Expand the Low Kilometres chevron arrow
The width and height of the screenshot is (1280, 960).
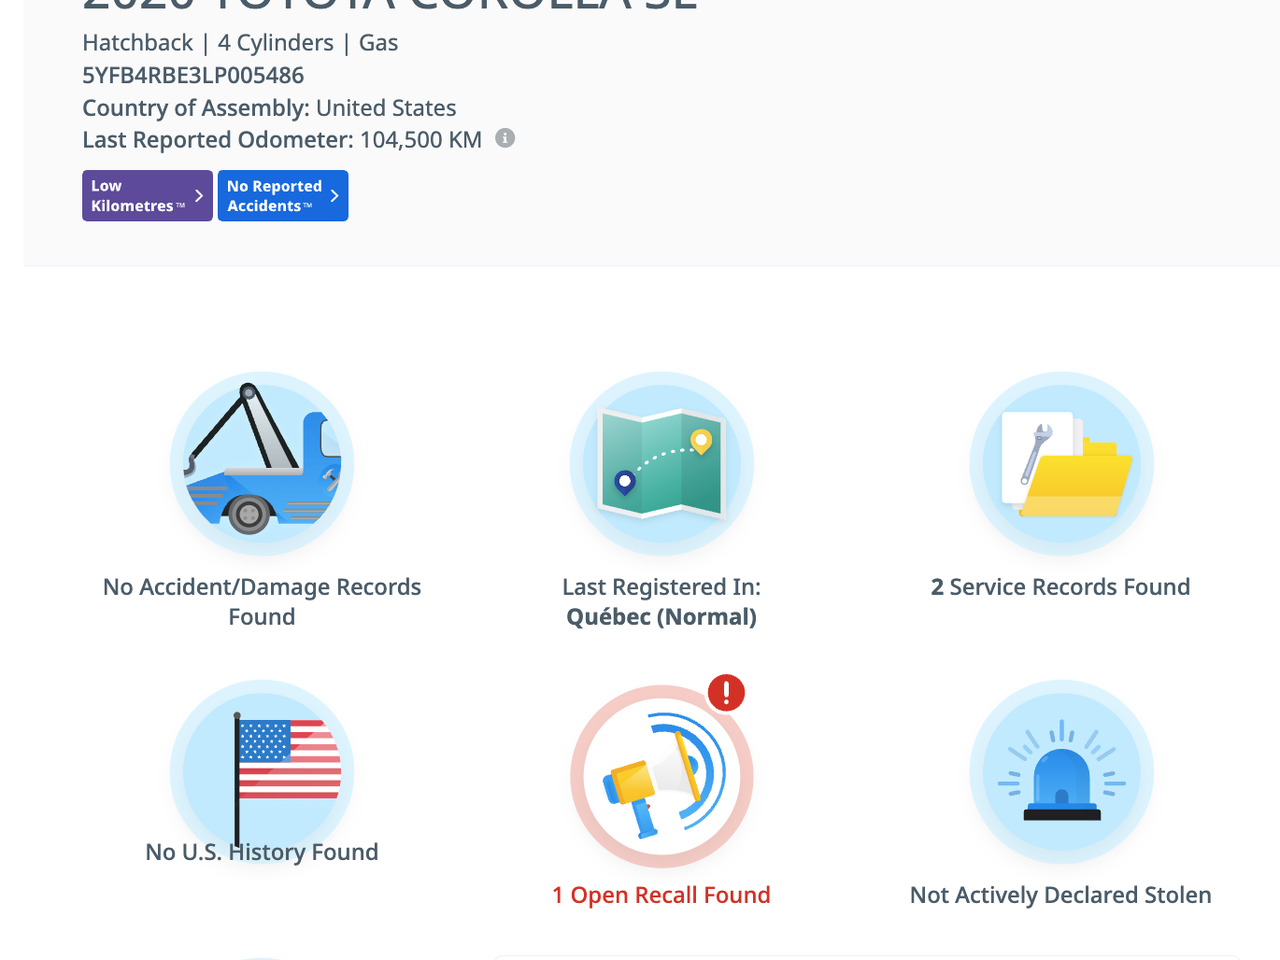coord(199,196)
